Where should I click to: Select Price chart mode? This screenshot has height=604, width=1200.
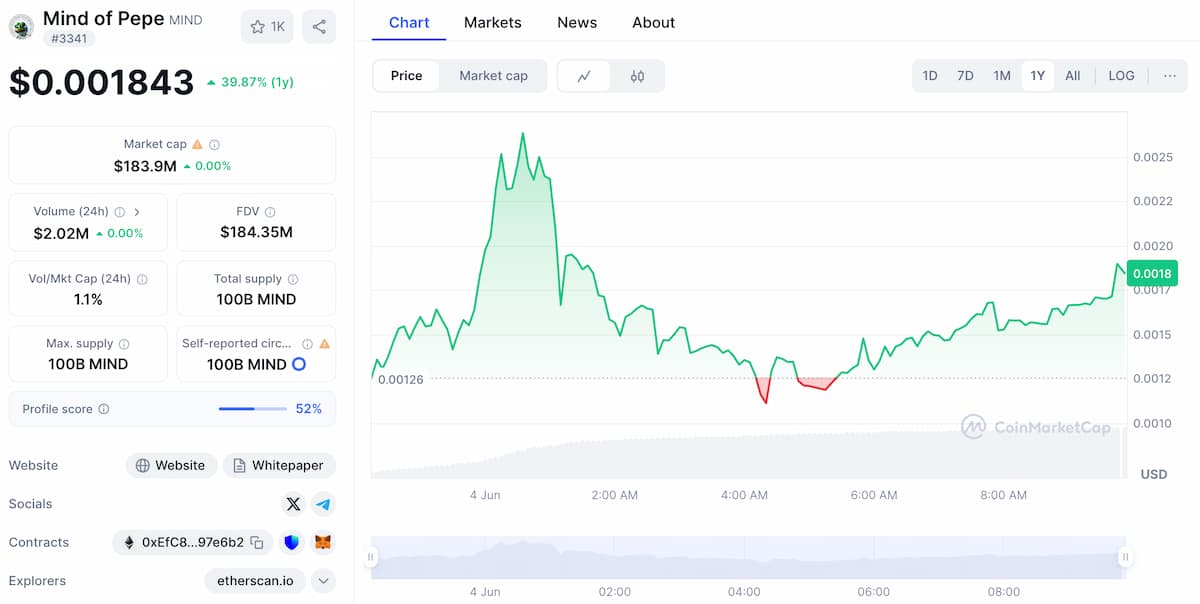(x=406, y=76)
